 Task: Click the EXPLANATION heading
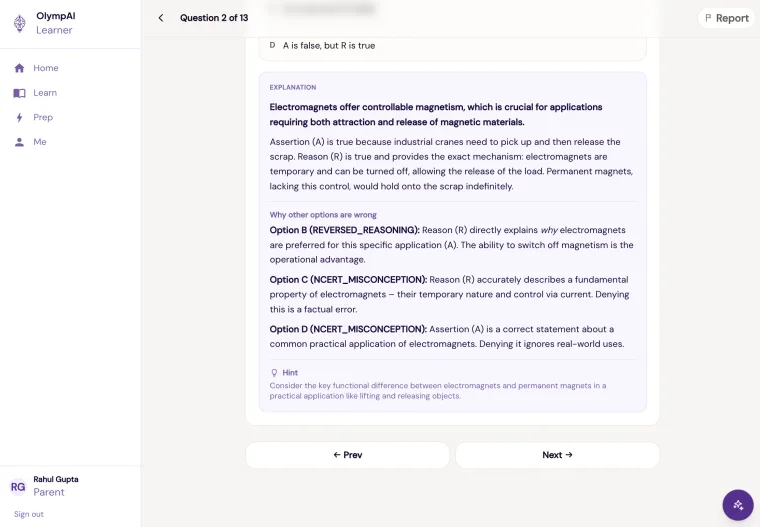[293, 87]
